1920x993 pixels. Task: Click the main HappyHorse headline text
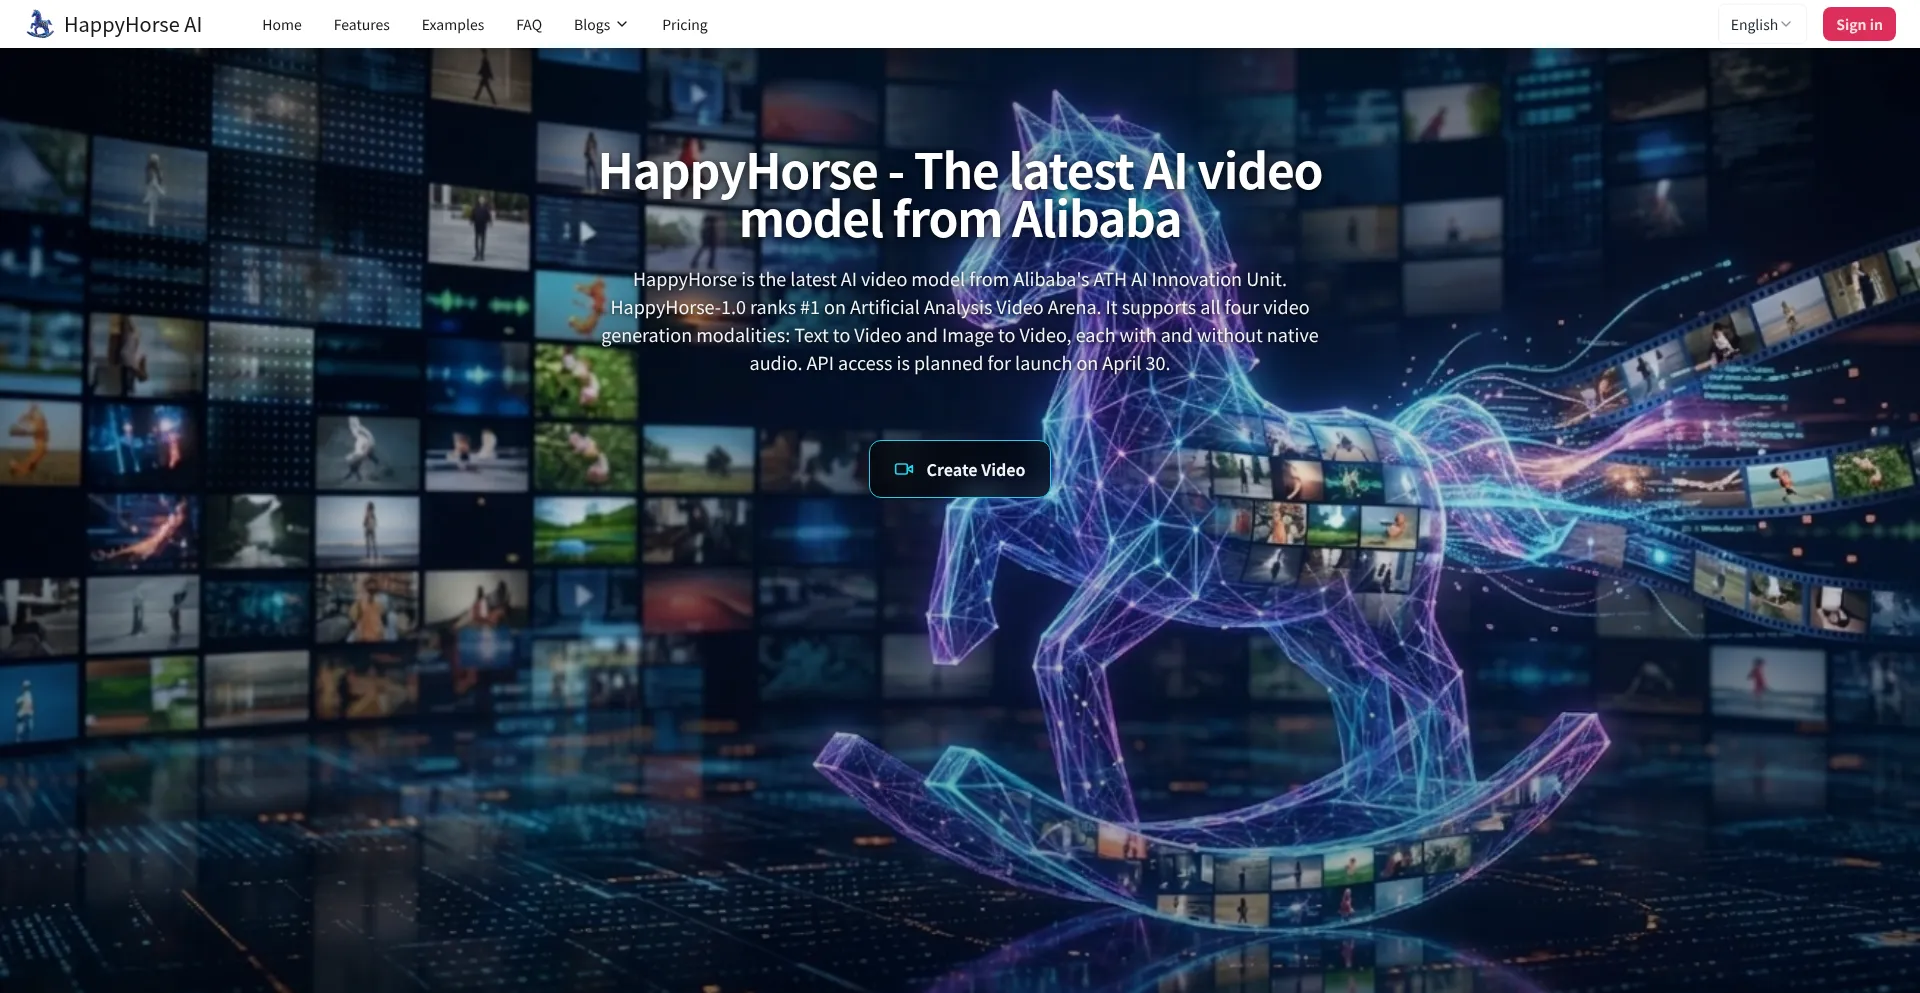coord(960,195)
